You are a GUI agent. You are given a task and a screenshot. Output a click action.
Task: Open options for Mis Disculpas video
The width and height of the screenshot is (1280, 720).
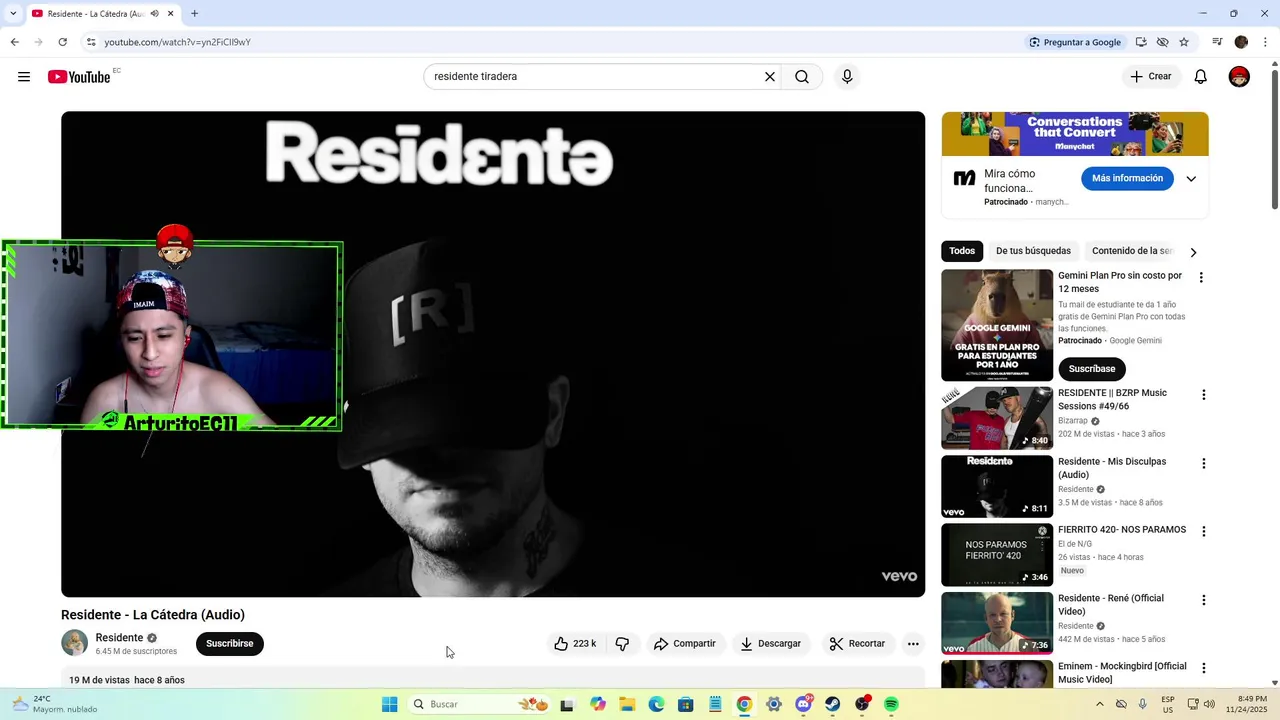(1203, 464)
